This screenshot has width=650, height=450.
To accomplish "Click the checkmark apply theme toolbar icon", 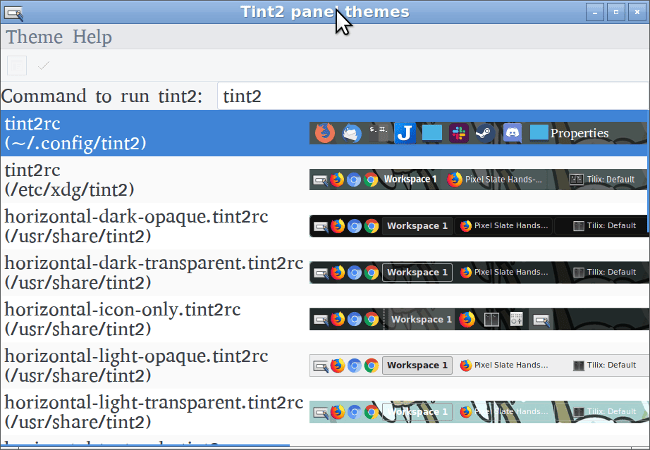I will coord(44,65).
